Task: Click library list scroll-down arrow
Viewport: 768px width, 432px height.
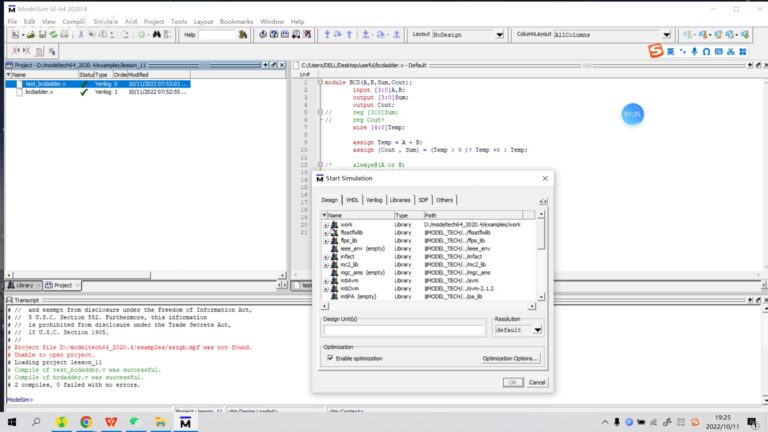Action: (541, 297)
